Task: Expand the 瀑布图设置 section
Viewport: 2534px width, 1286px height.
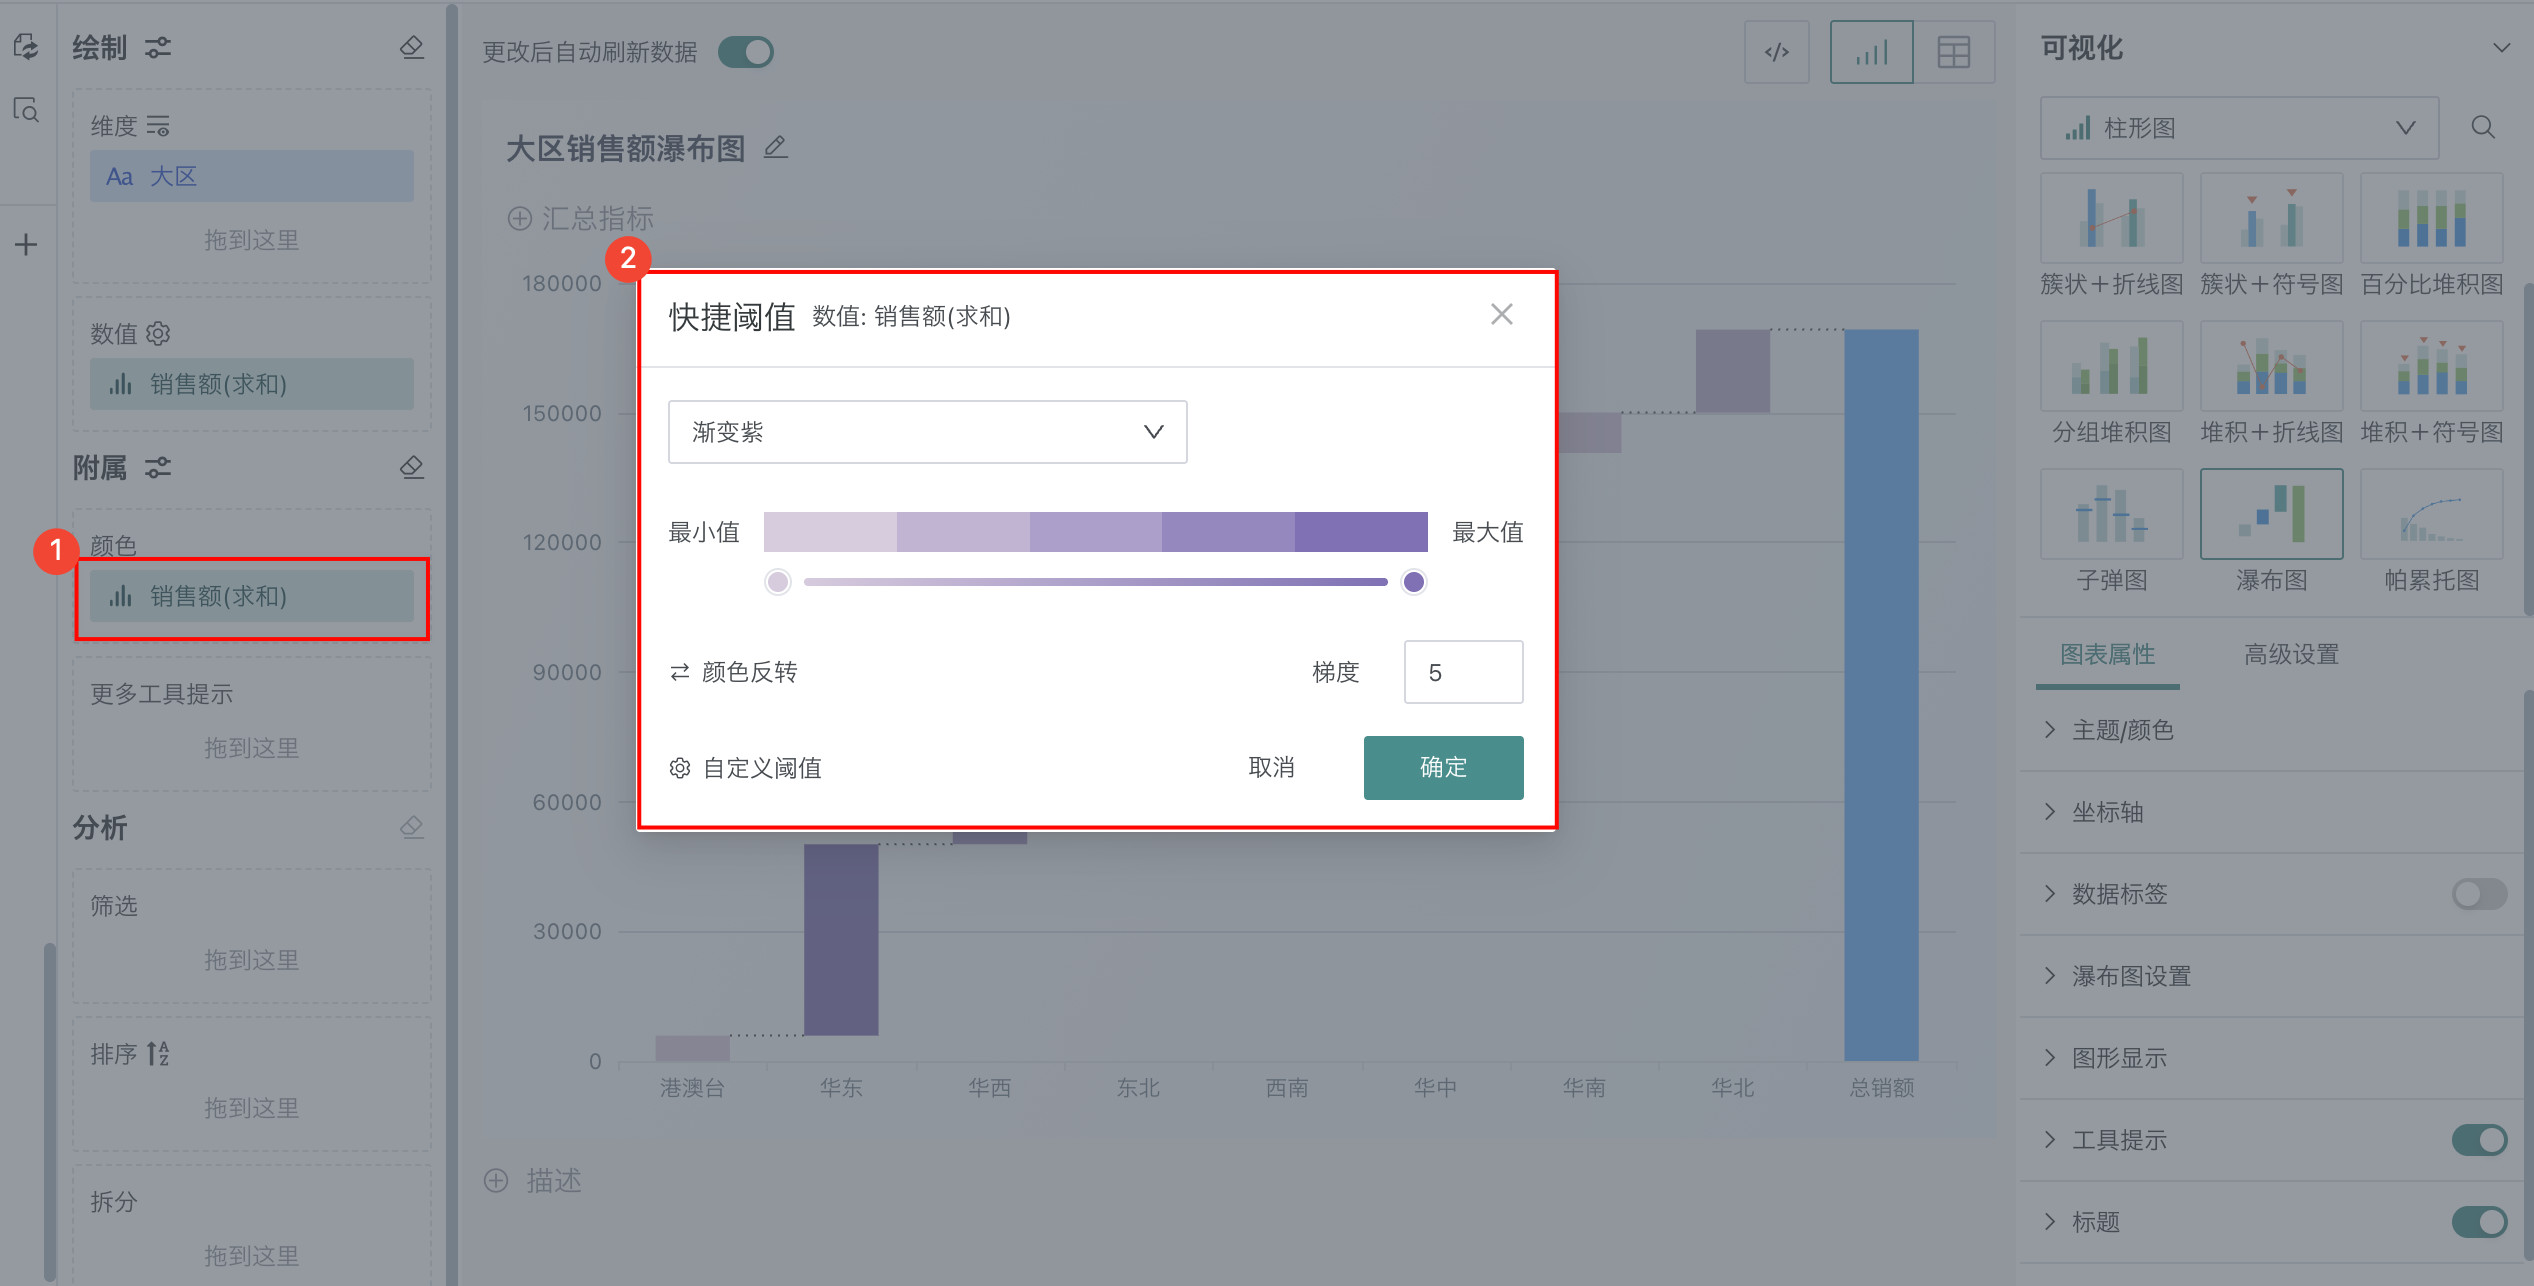Action: tap(2130, 976)
